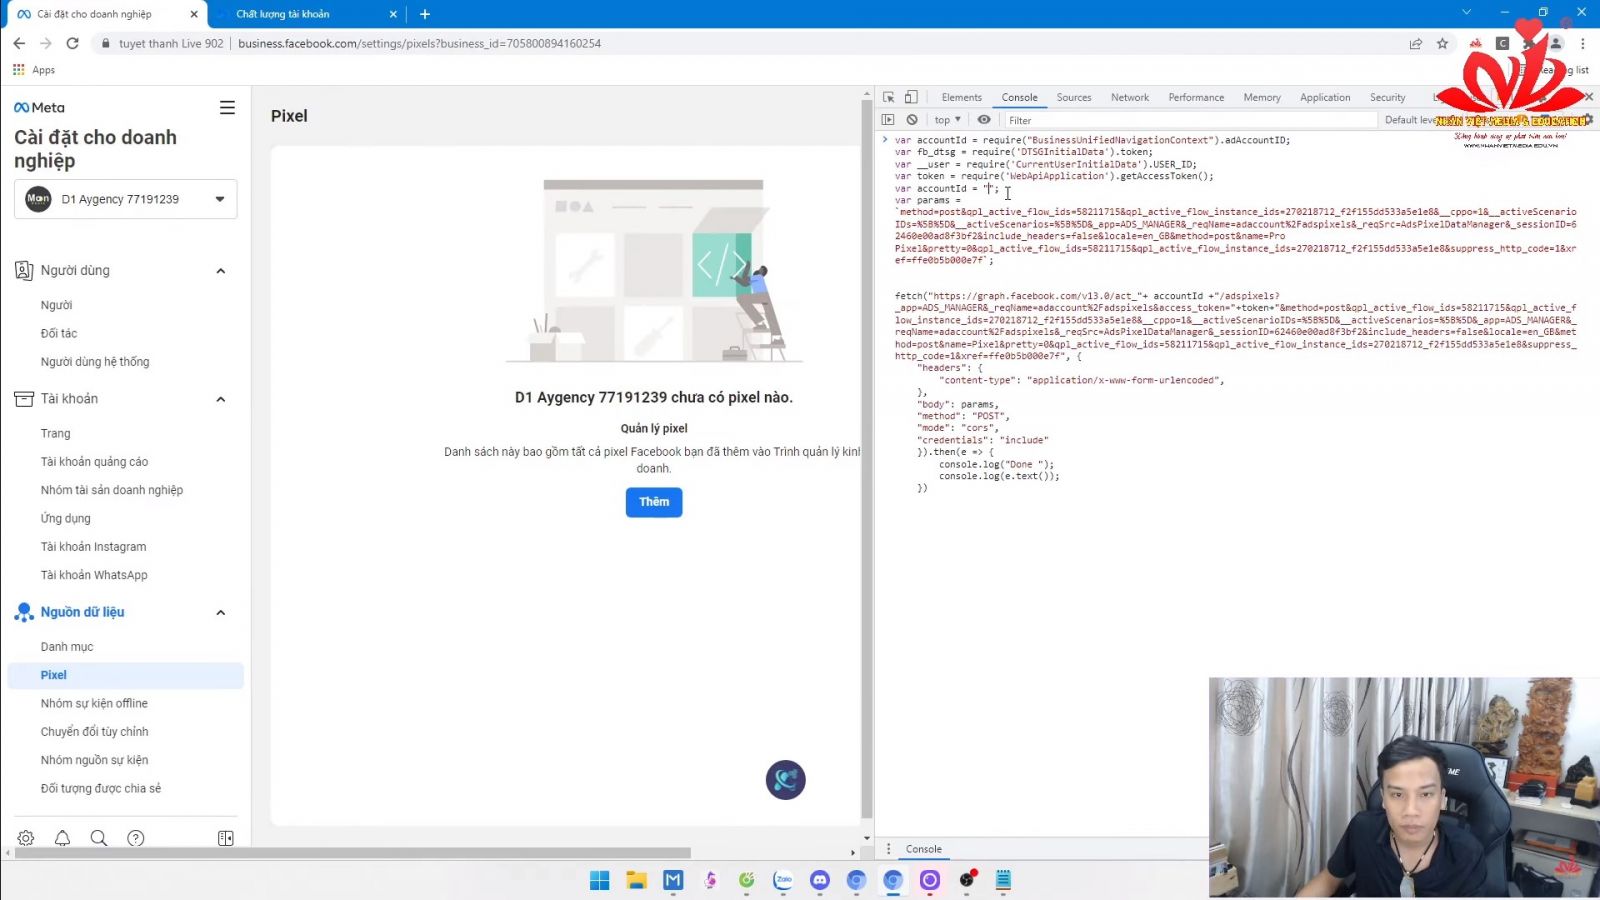Open DevTools drawer three-dot menu
Screen dimensions: 1600x900
coord(888,849)
